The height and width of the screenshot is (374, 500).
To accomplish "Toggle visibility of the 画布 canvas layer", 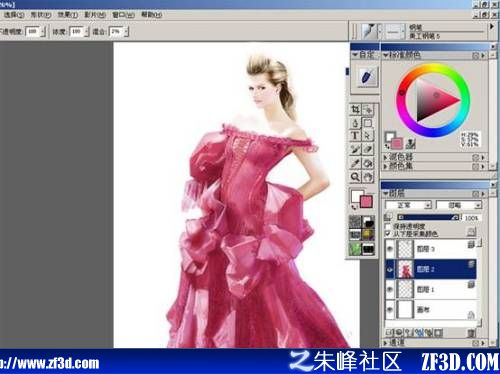I will pos(390,310).
